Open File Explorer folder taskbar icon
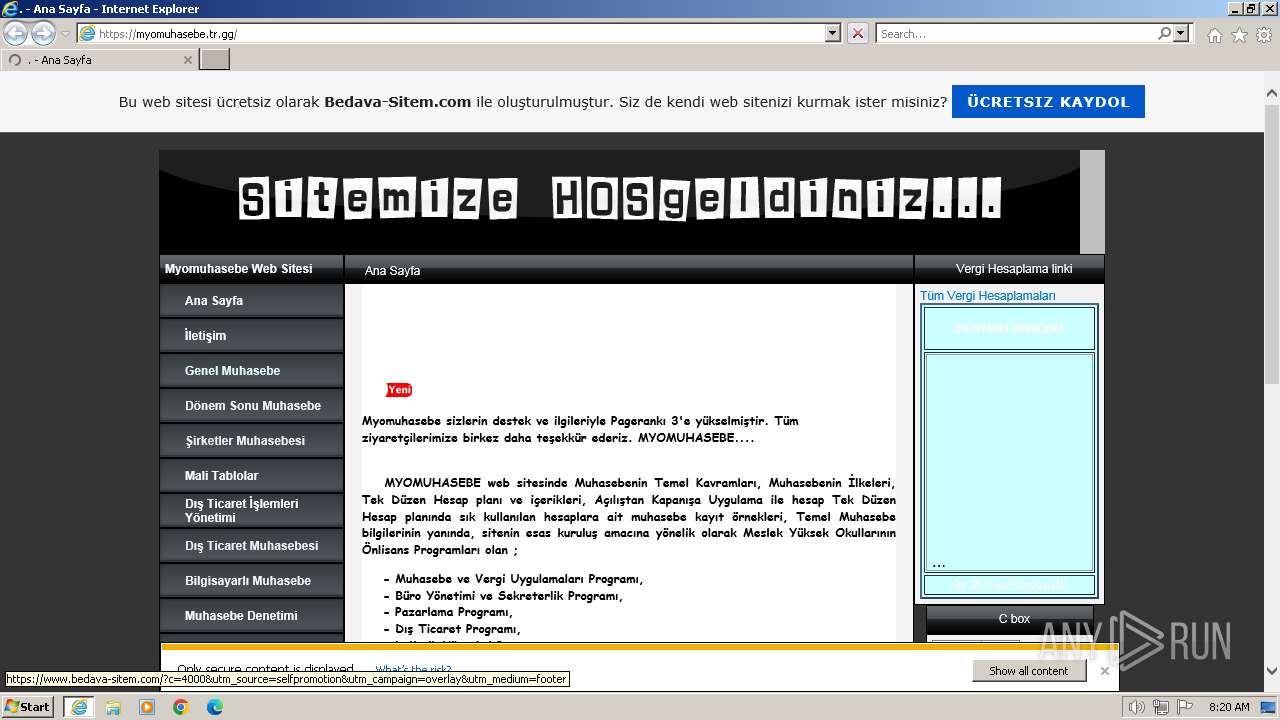This screenshot has height=720, width=1280. tap(112, 707)
